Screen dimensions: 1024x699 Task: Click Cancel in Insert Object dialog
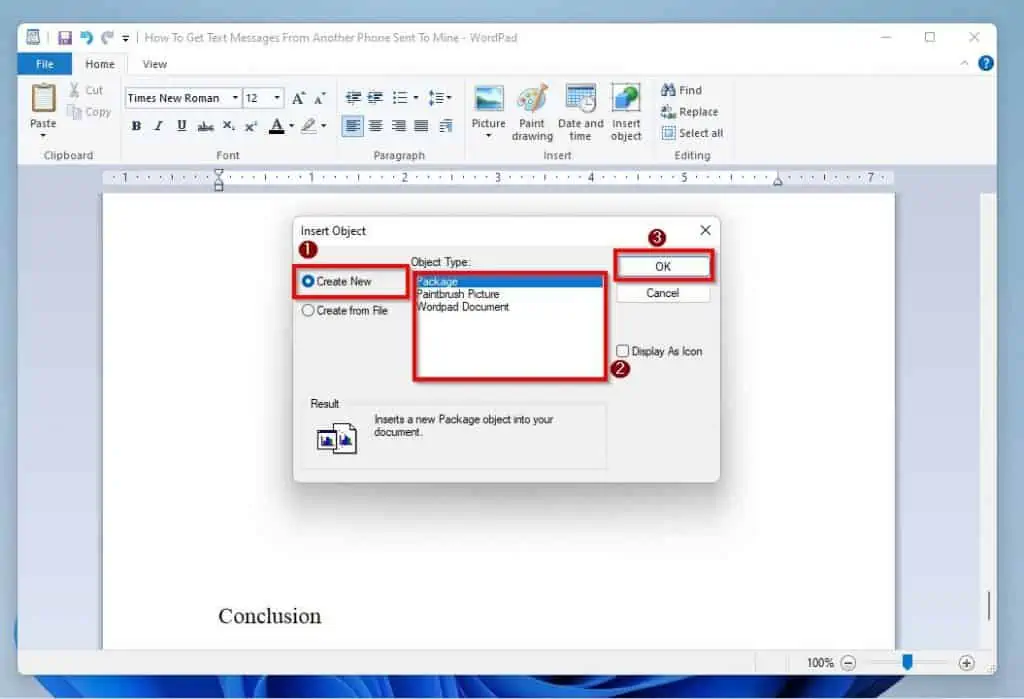(x=663, y=293)
